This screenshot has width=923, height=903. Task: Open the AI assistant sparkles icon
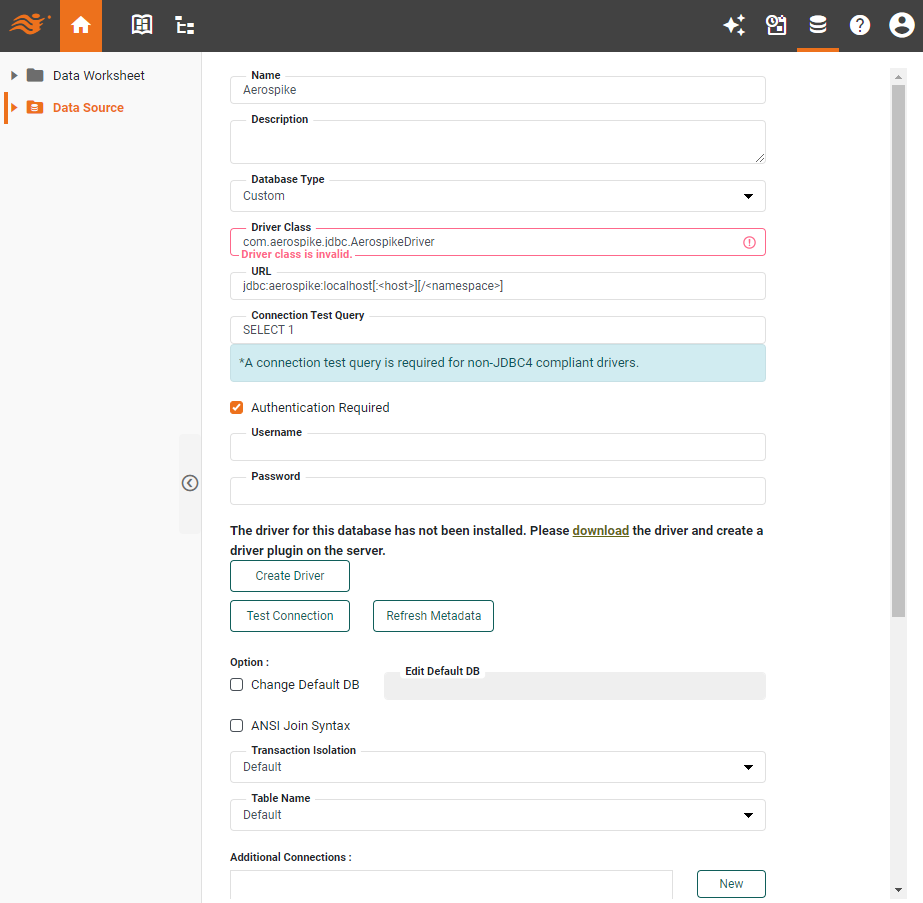pos(734,25)
